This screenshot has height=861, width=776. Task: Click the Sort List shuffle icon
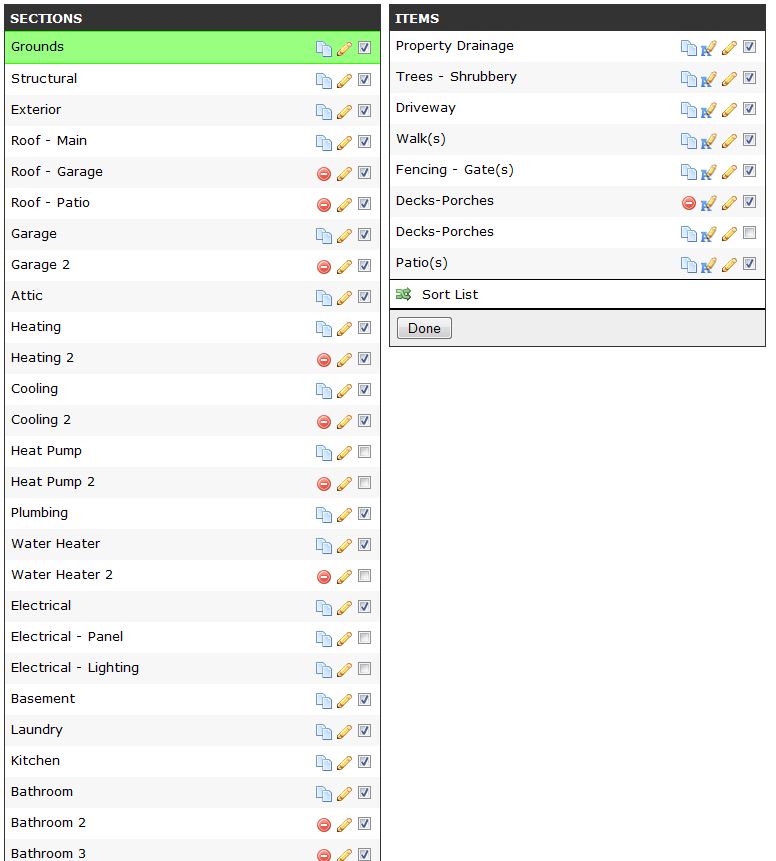(x=403, y=294)
